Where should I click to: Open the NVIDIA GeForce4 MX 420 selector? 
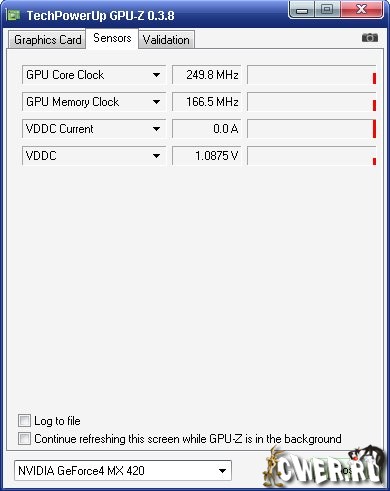coord(123,471)
